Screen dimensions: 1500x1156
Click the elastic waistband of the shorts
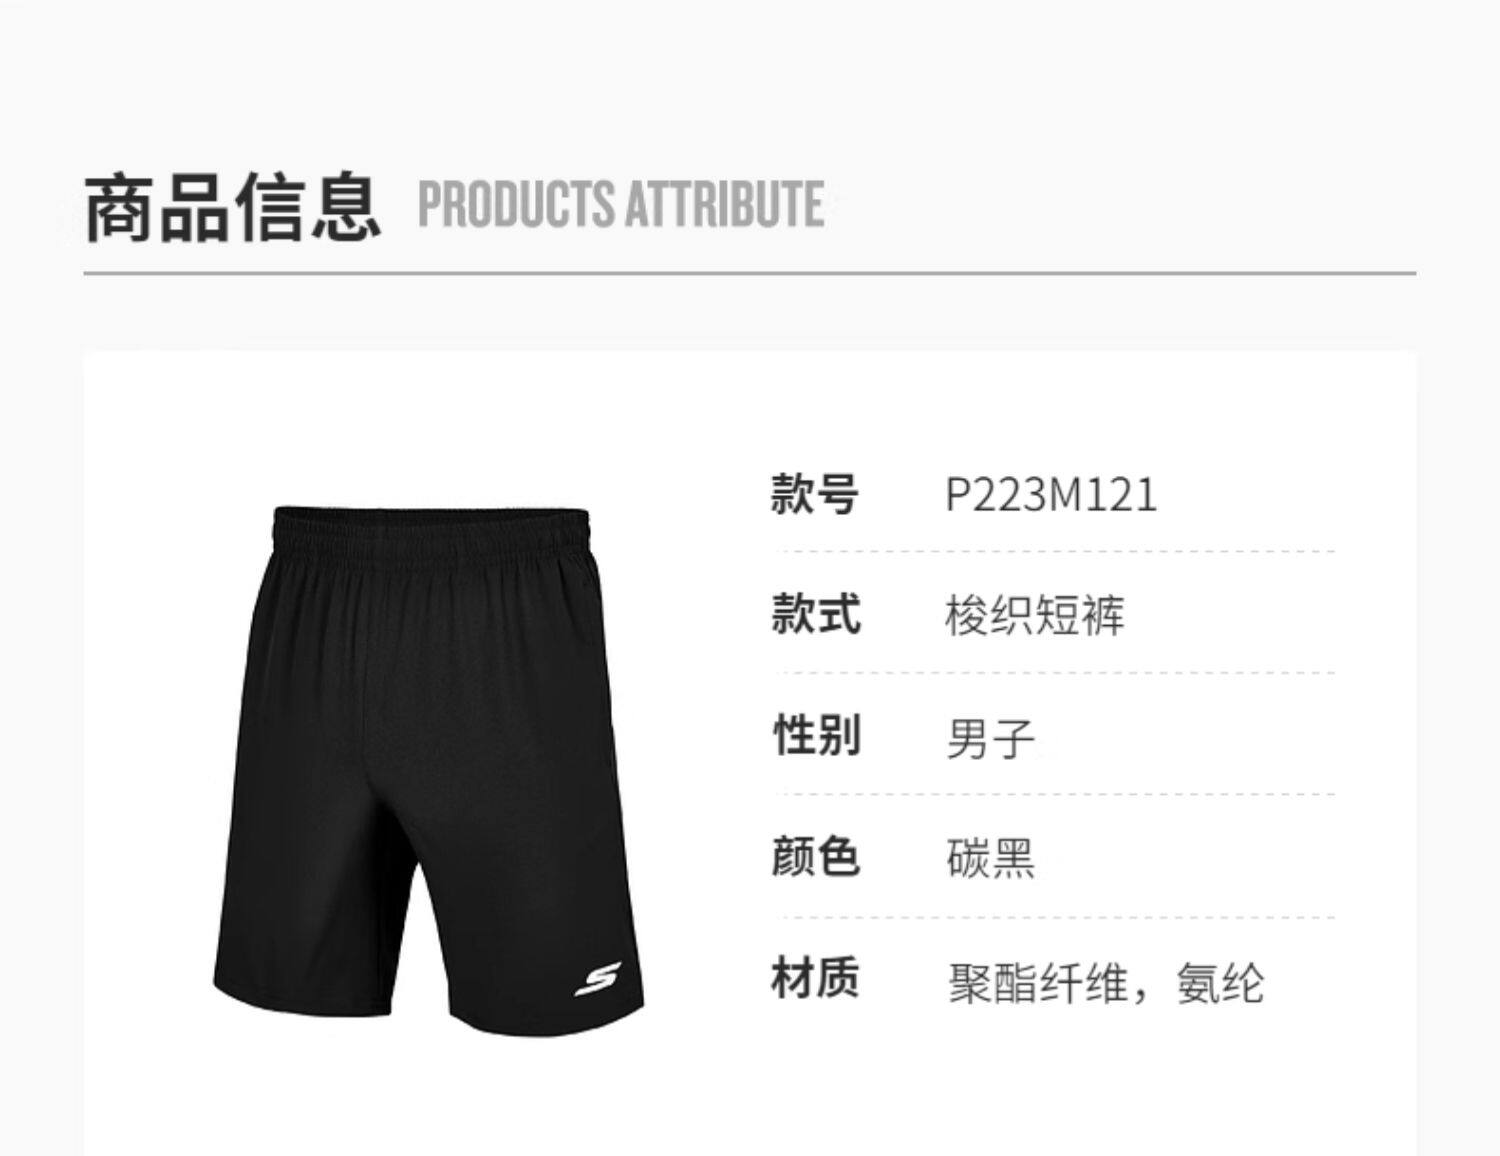[x=432, y=529]
